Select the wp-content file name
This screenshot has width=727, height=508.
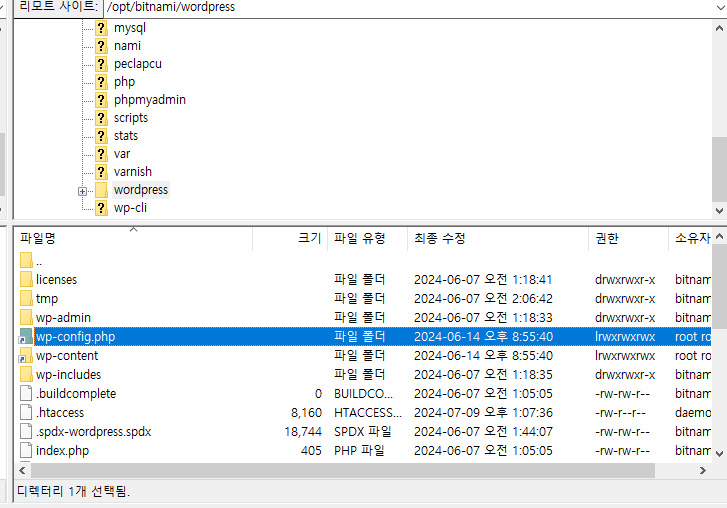67,356
